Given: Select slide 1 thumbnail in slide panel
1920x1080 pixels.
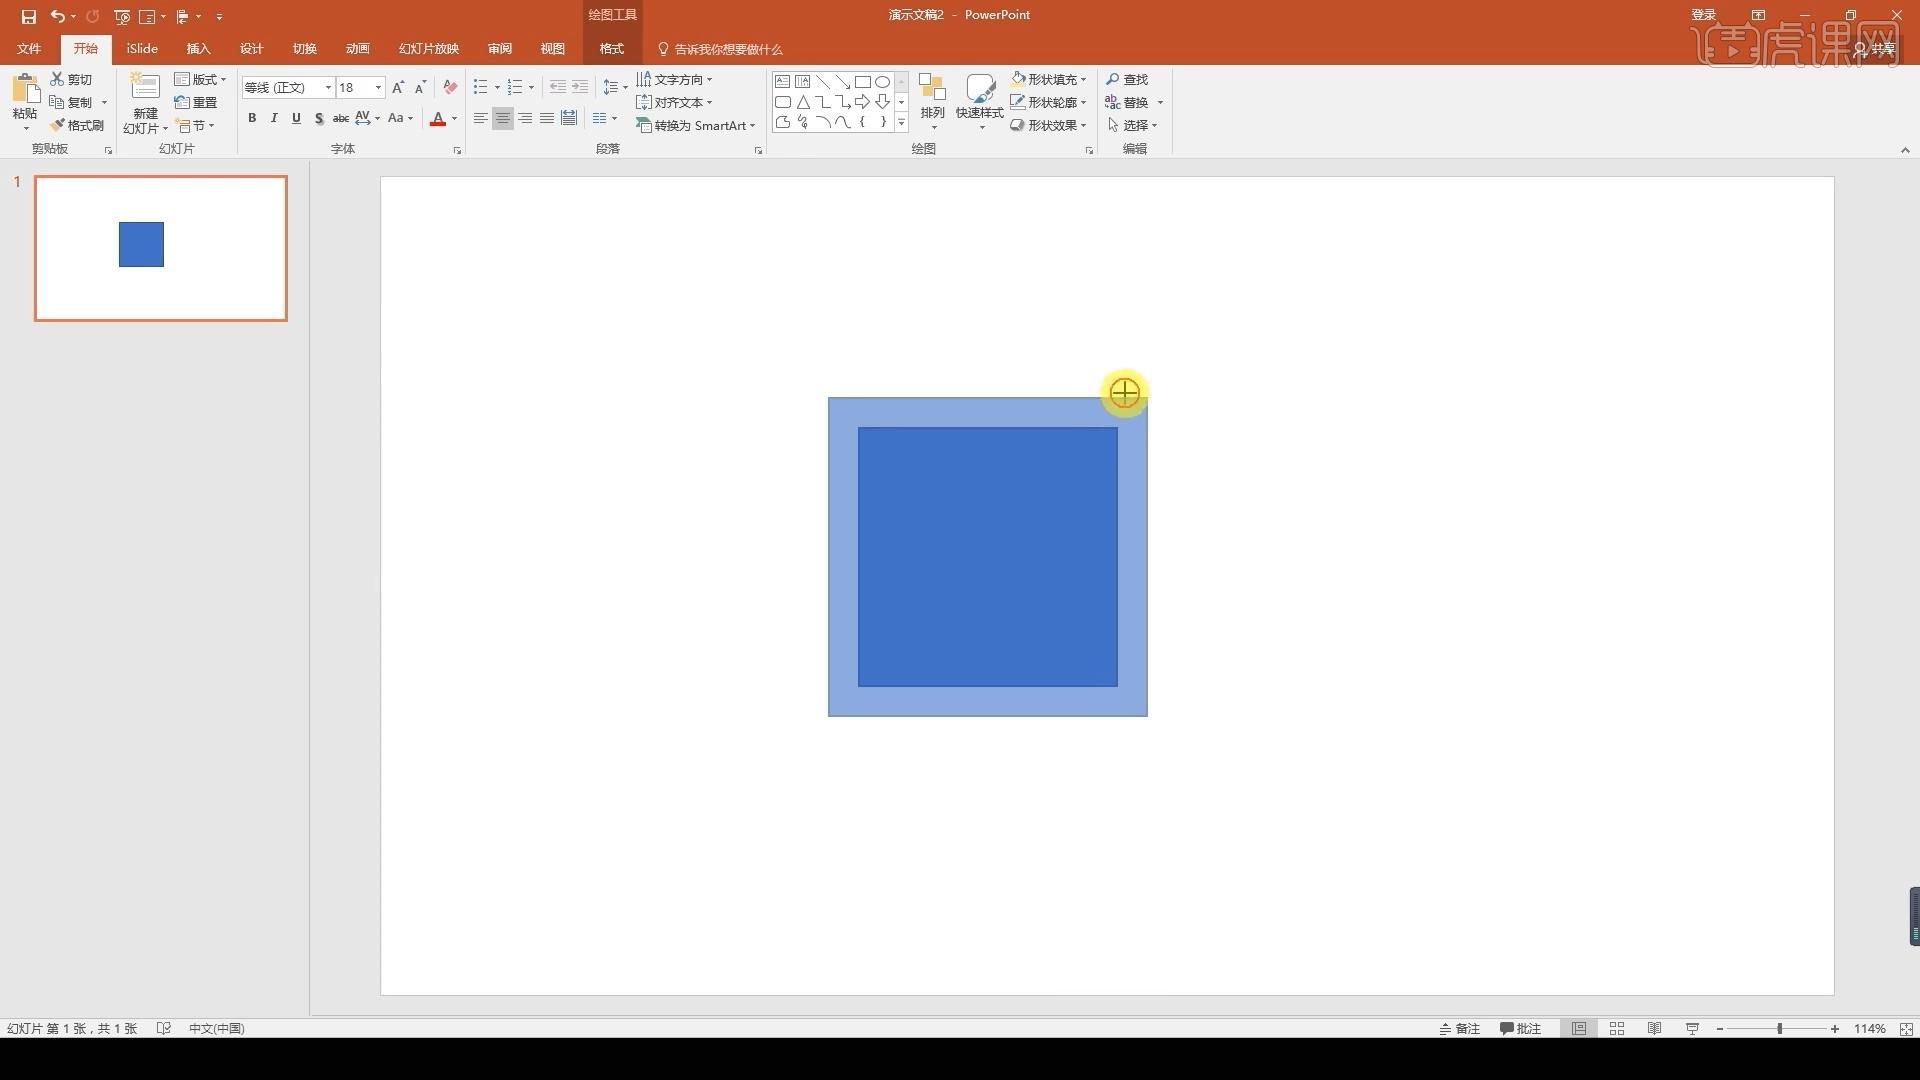Looking at the screenshot, I should (160, 248).
